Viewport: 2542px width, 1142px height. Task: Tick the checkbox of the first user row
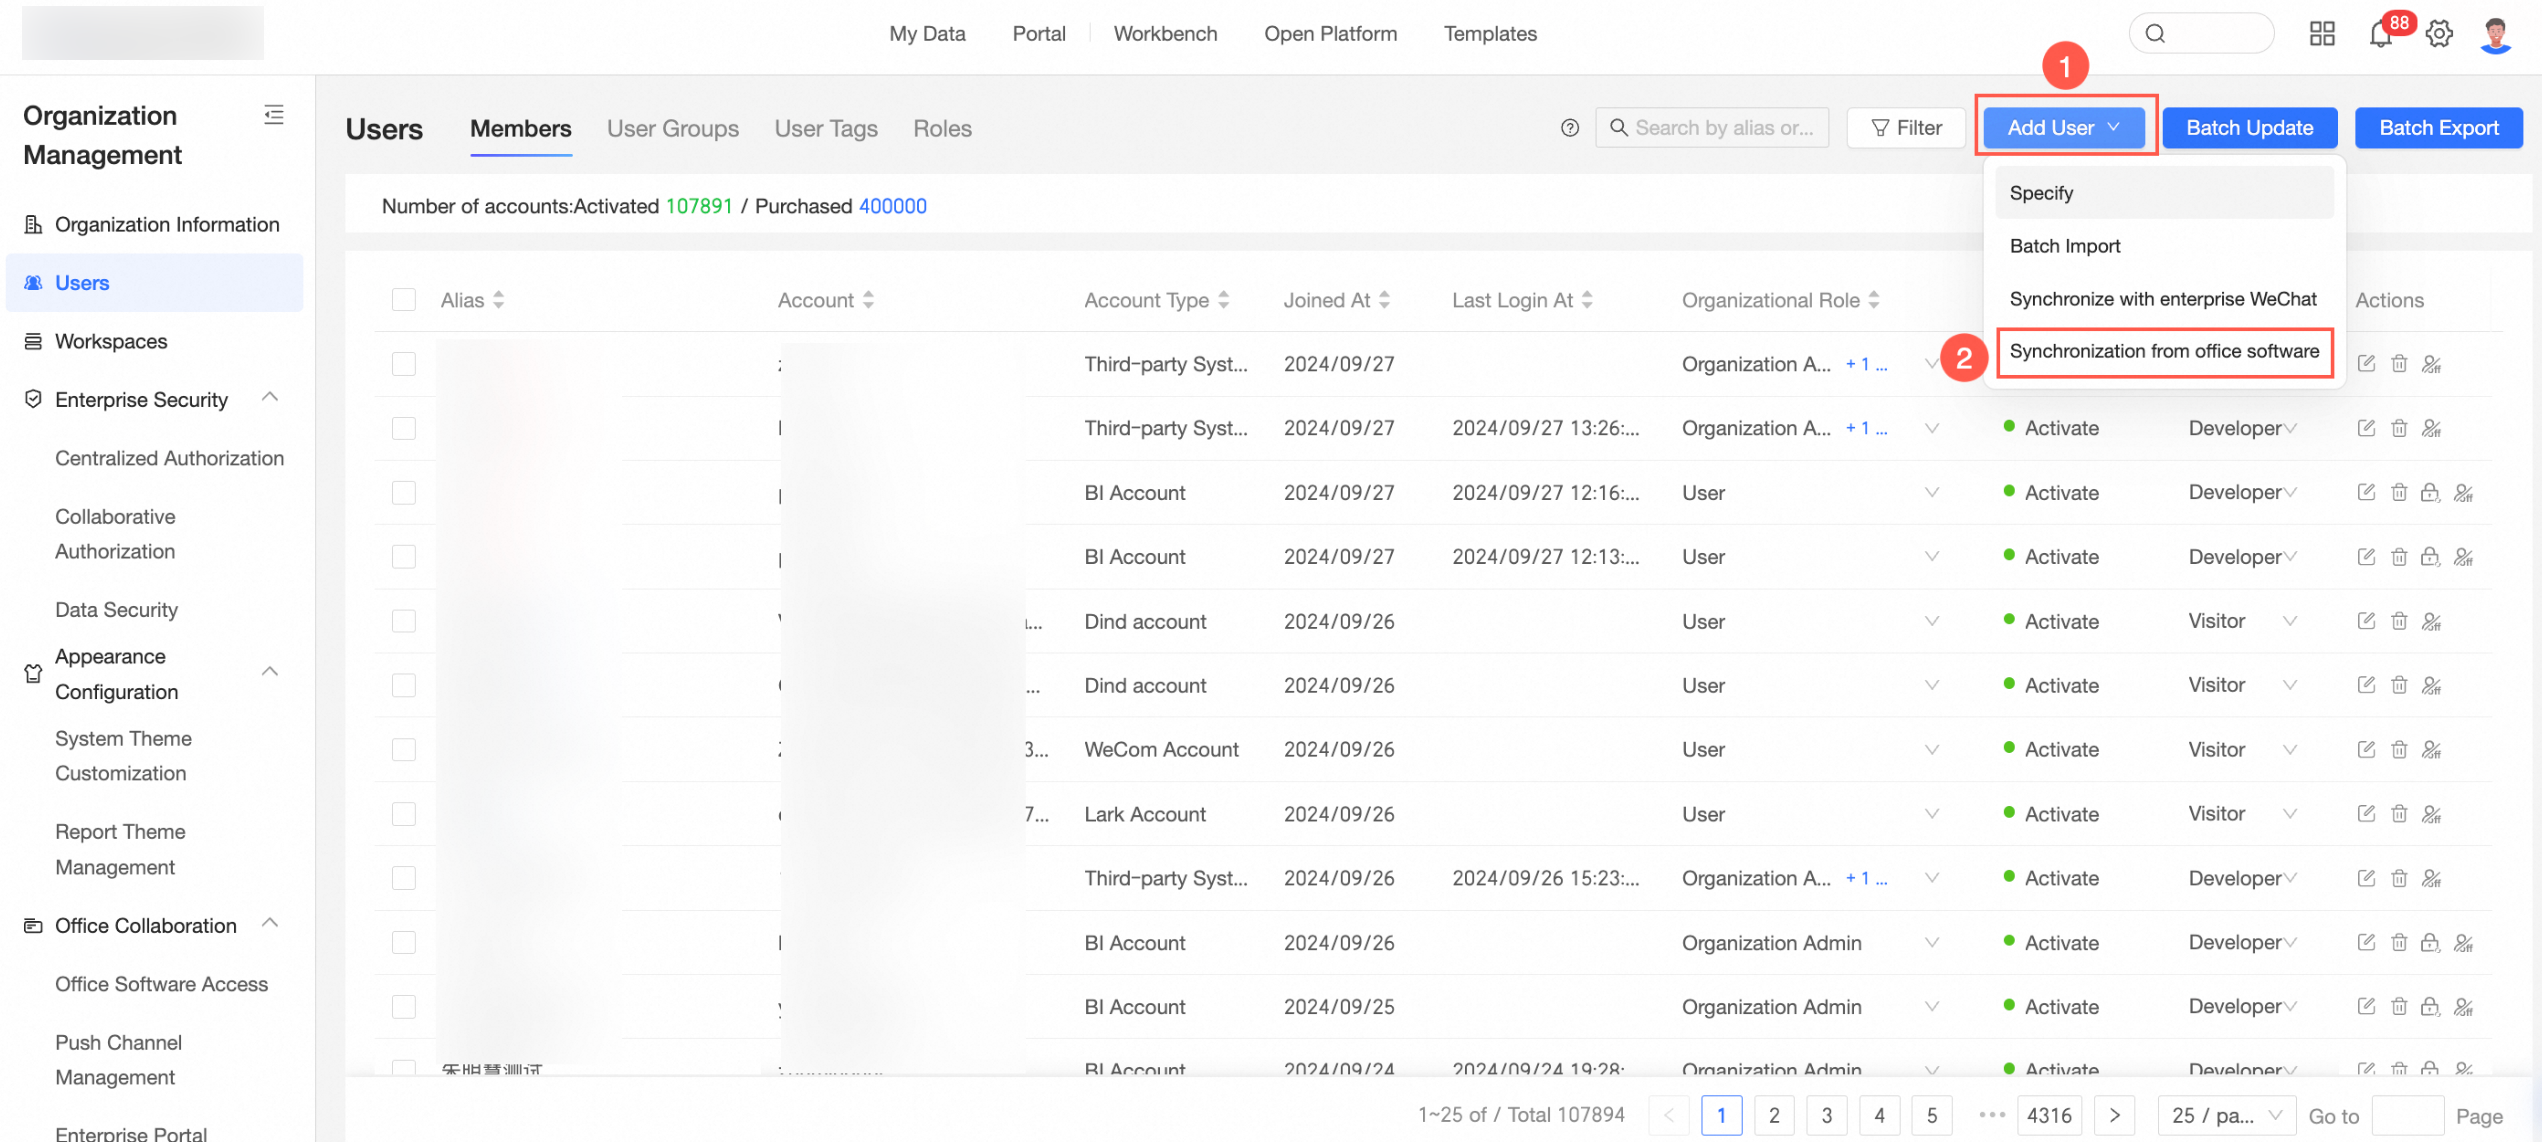point(404,364)
